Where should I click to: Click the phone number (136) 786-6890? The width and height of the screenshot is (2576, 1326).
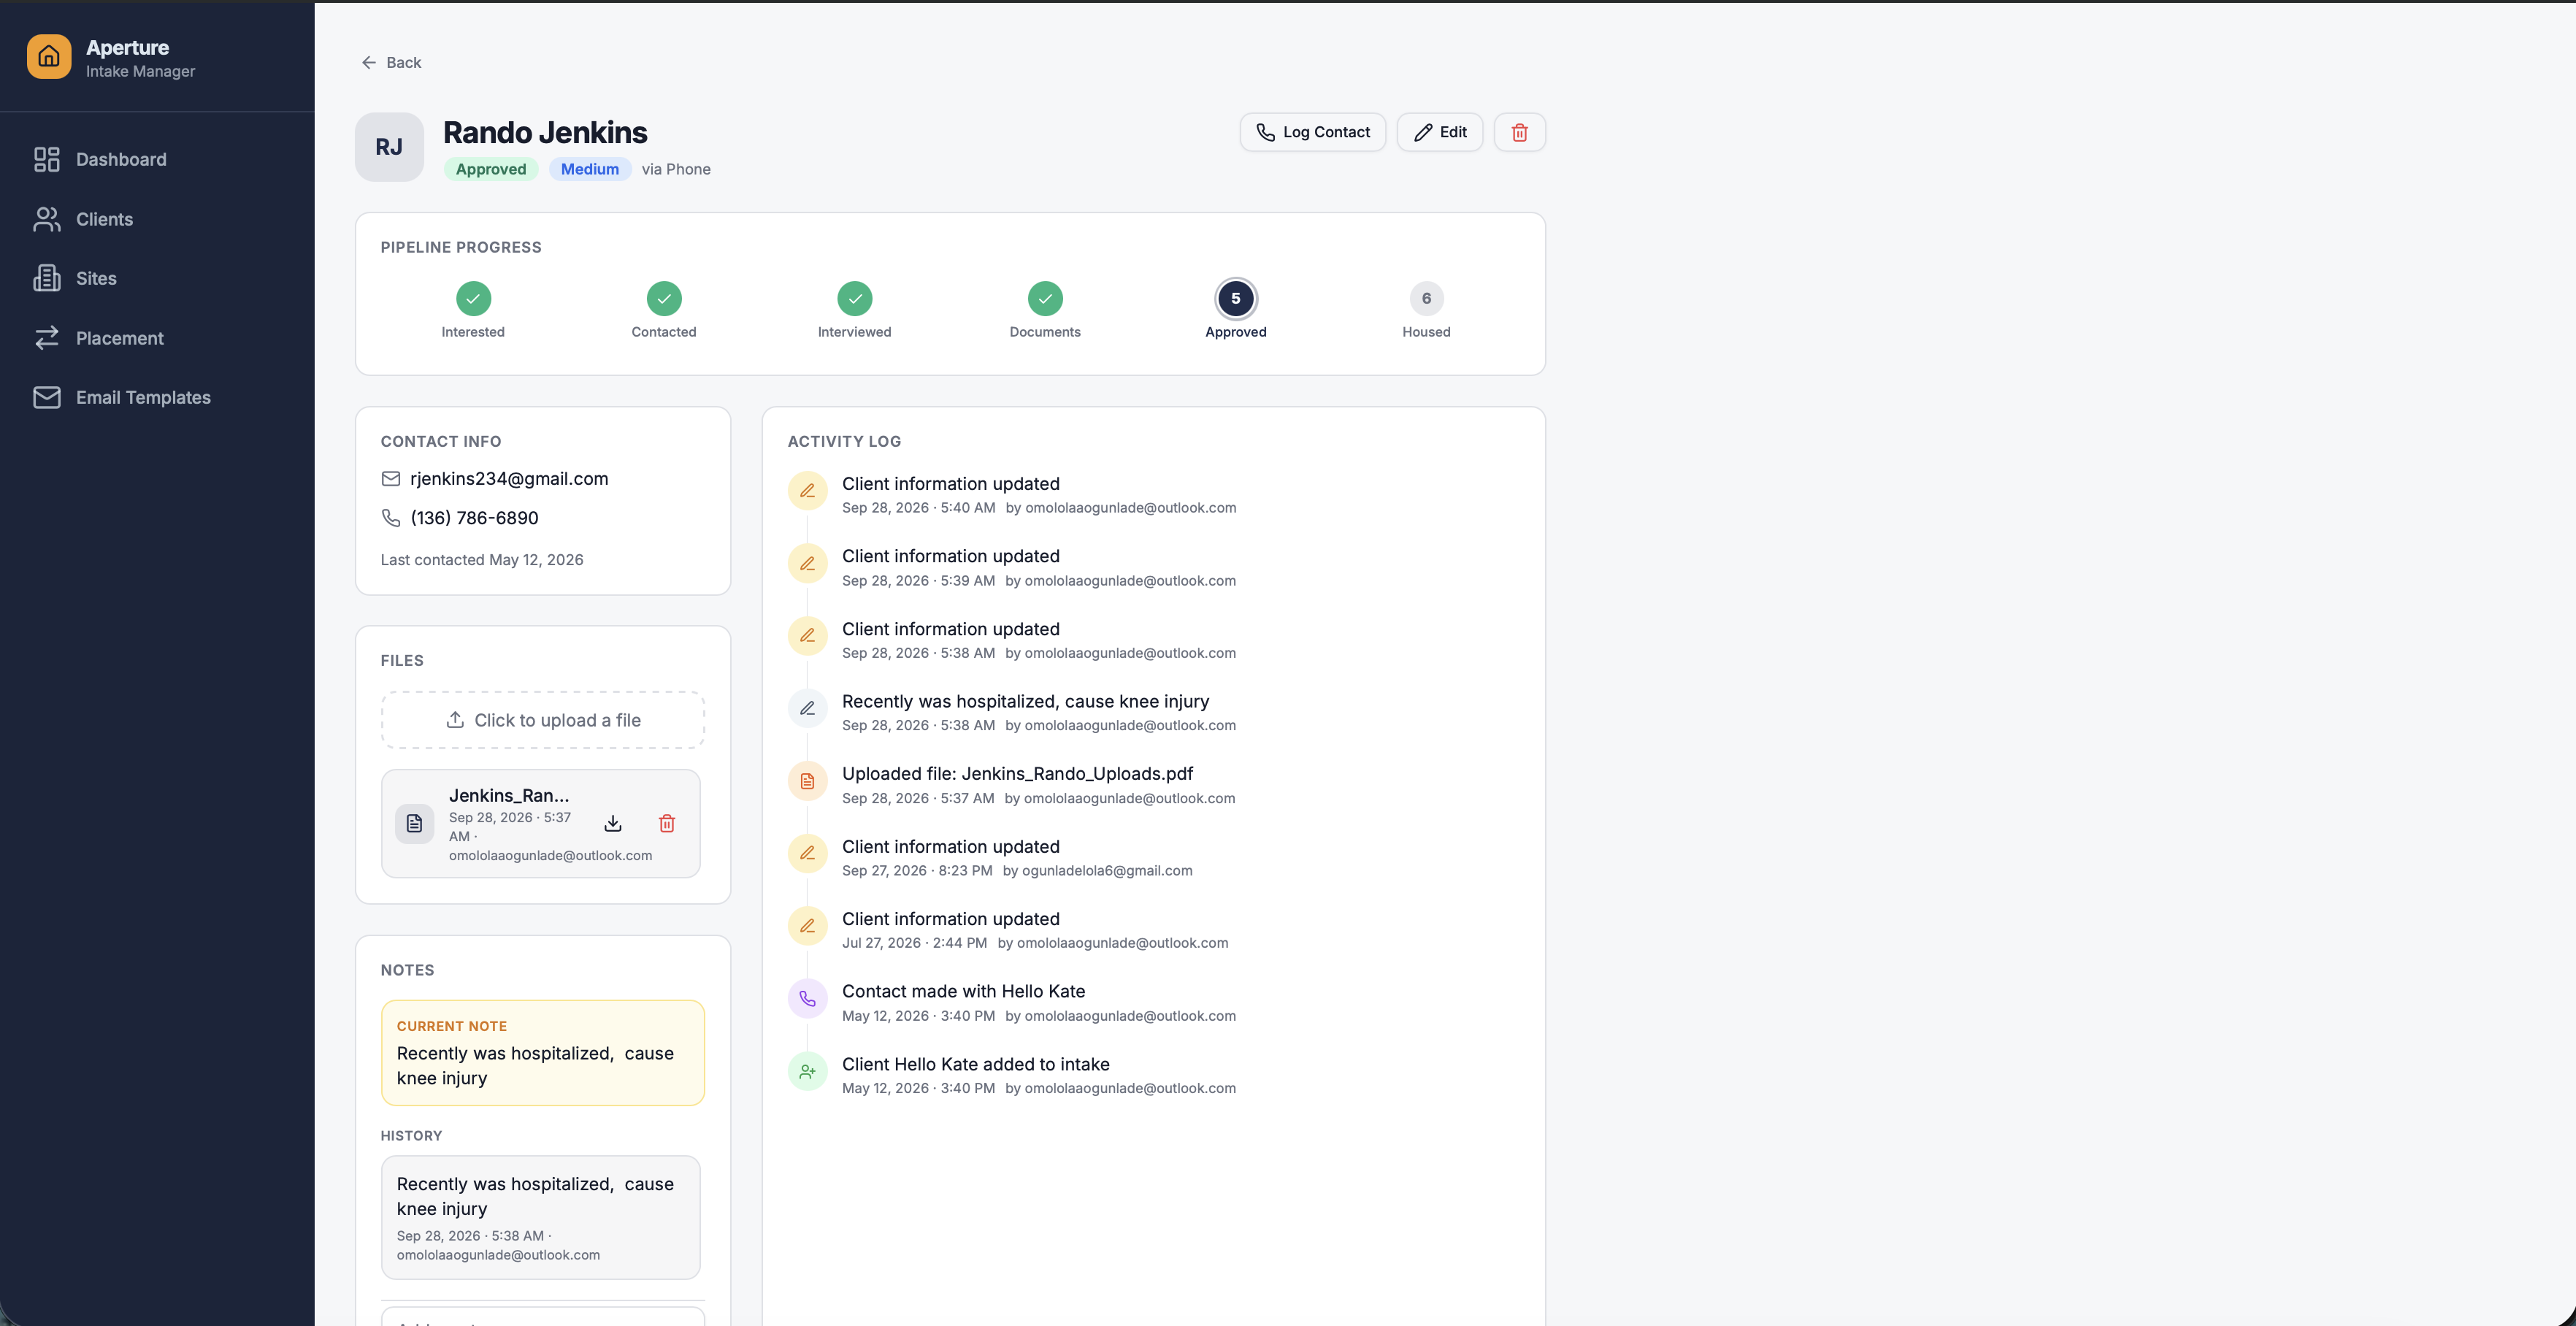tap(474, 518)
